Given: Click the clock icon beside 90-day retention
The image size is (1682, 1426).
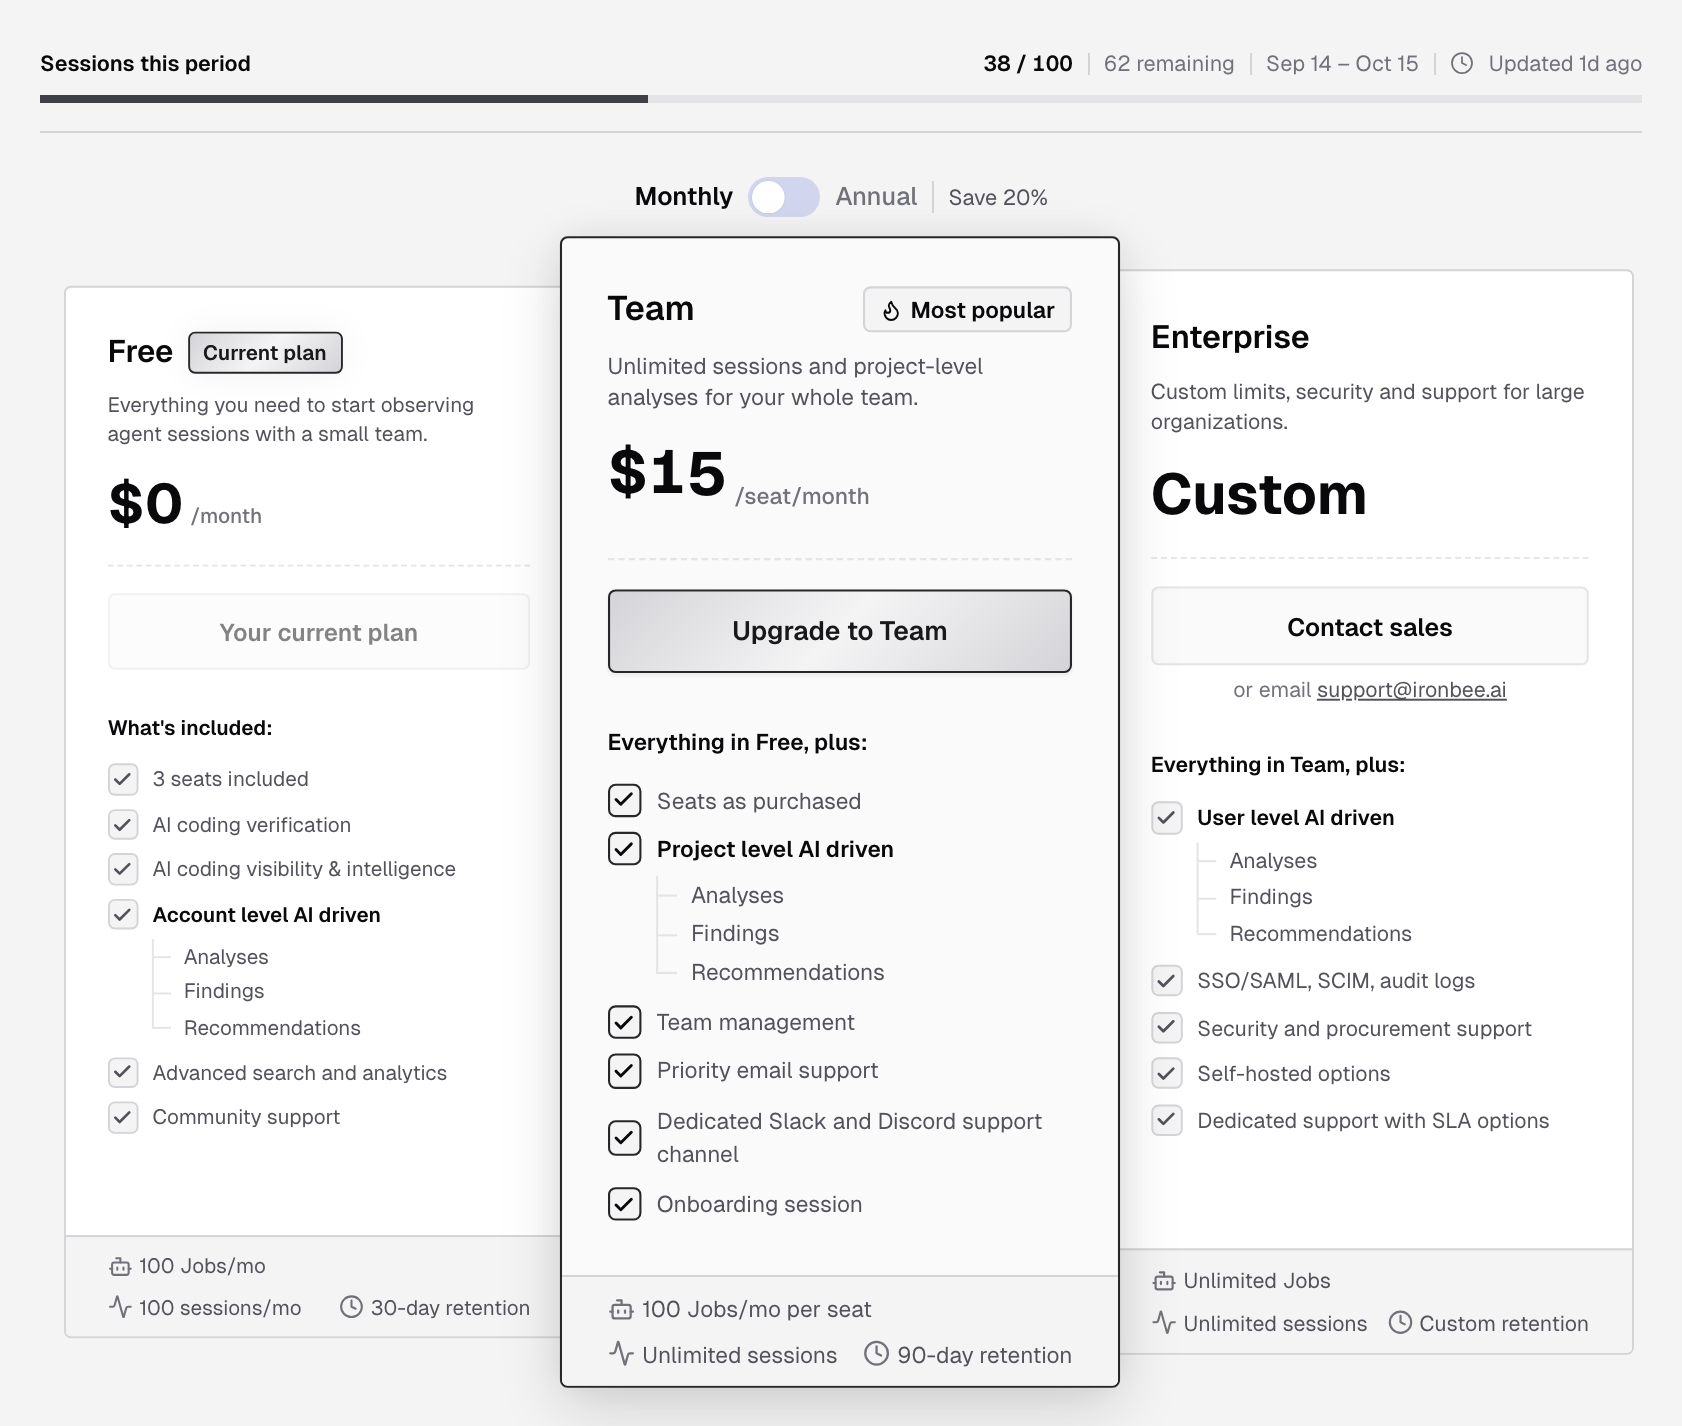Looking at the screenshot, I should [876, 1354].
